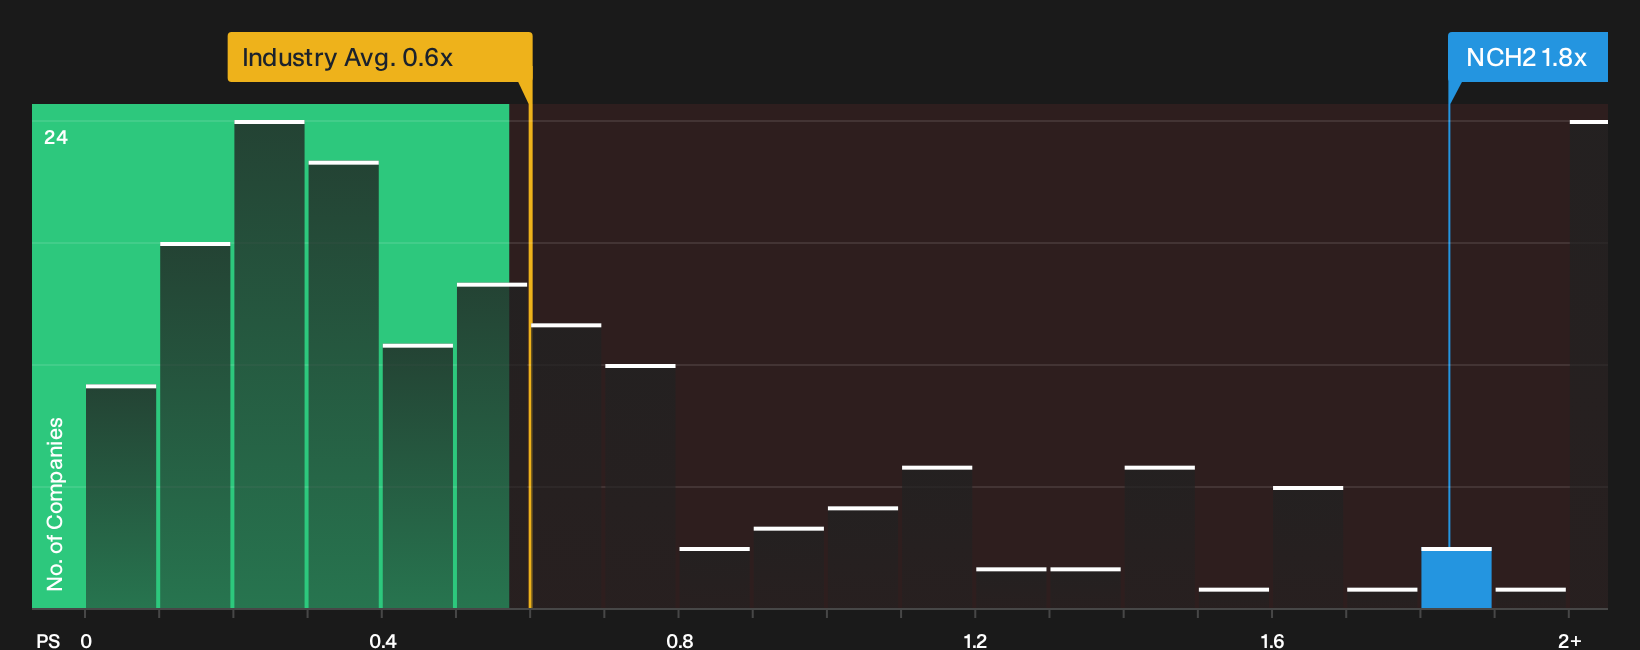The image size is (1640, 650).
Task: Click the 24 y-axis value label
Action: (x=56, y=137)
